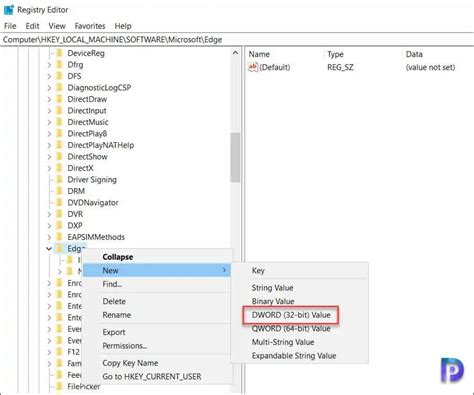474x395 pixels.
Task: Select the DirectPlay8 folder icon
Action: (x=59, y=133)
